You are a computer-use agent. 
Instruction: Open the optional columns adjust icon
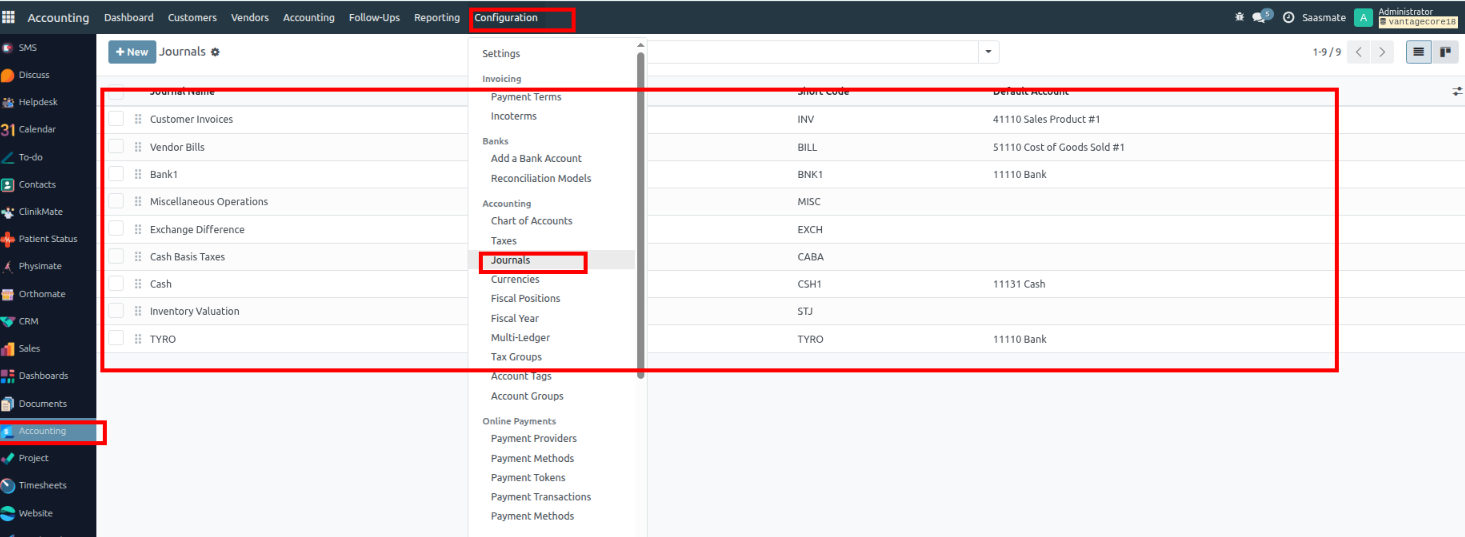[x=1457, y=91]
